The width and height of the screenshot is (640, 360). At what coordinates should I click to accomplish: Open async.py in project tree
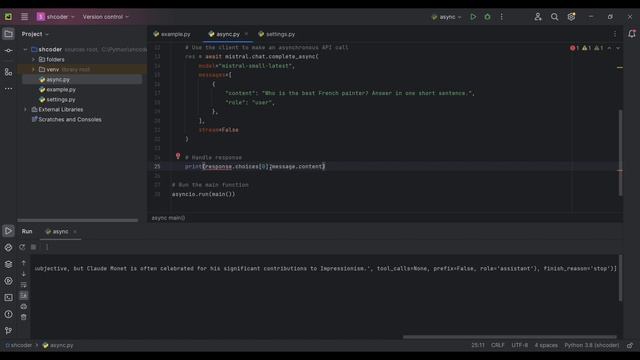tap(58, 80)
